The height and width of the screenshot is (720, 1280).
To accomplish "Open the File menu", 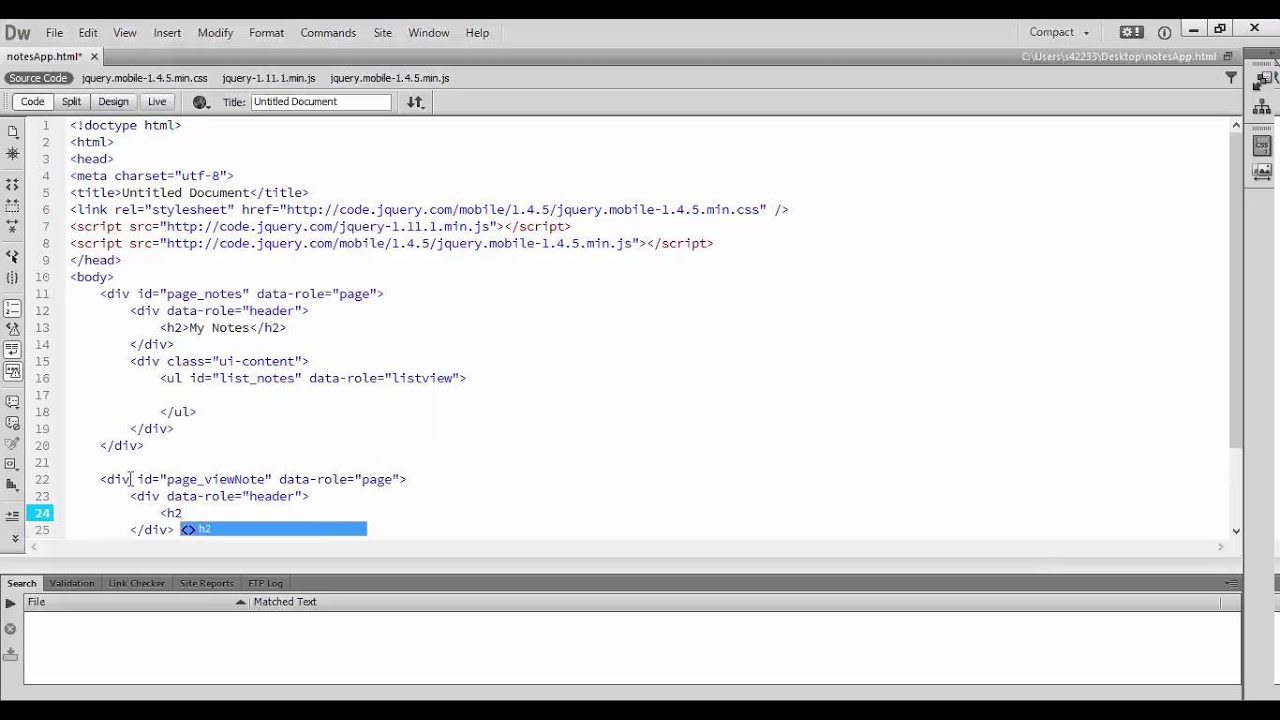I will 54,33.
